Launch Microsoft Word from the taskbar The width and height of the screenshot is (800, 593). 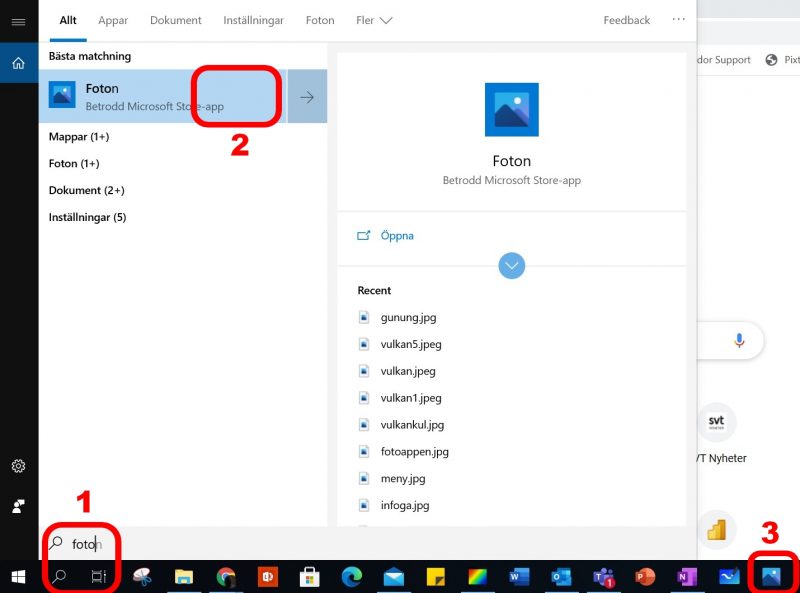(x=519, y=577)
